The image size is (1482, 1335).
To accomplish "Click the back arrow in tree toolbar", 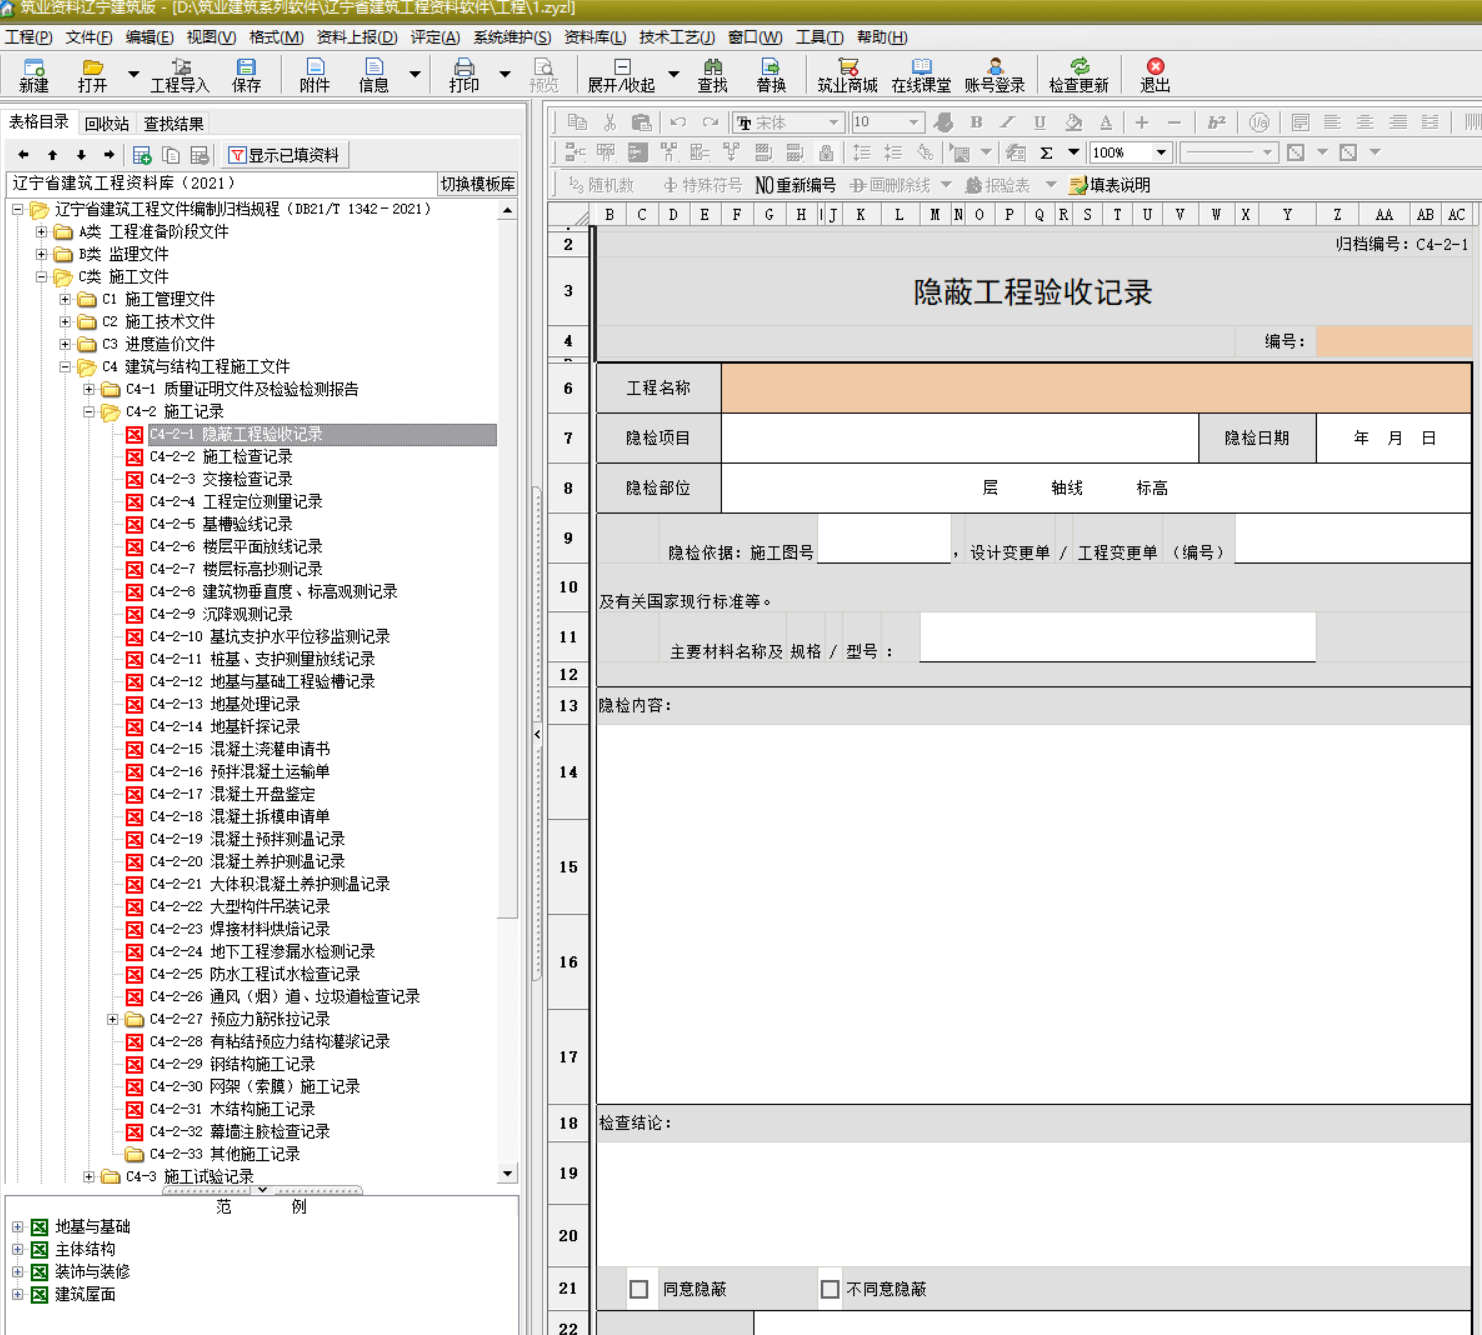I will 24,155.
